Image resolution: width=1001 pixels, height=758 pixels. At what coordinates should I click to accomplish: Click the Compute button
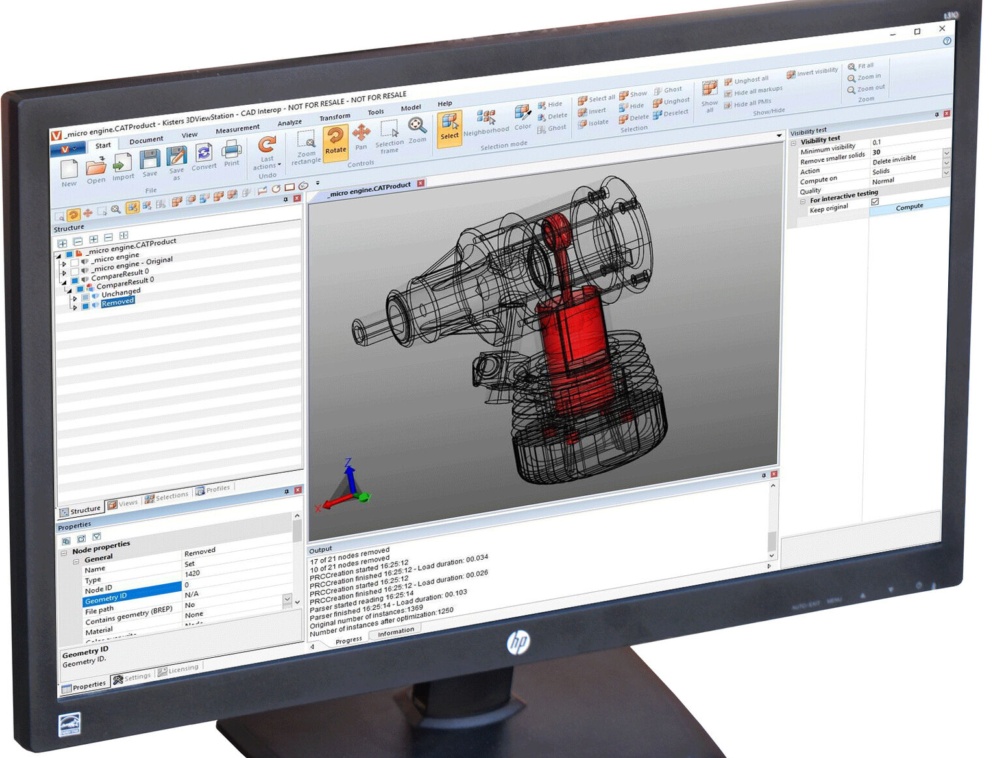click(908, 207)
